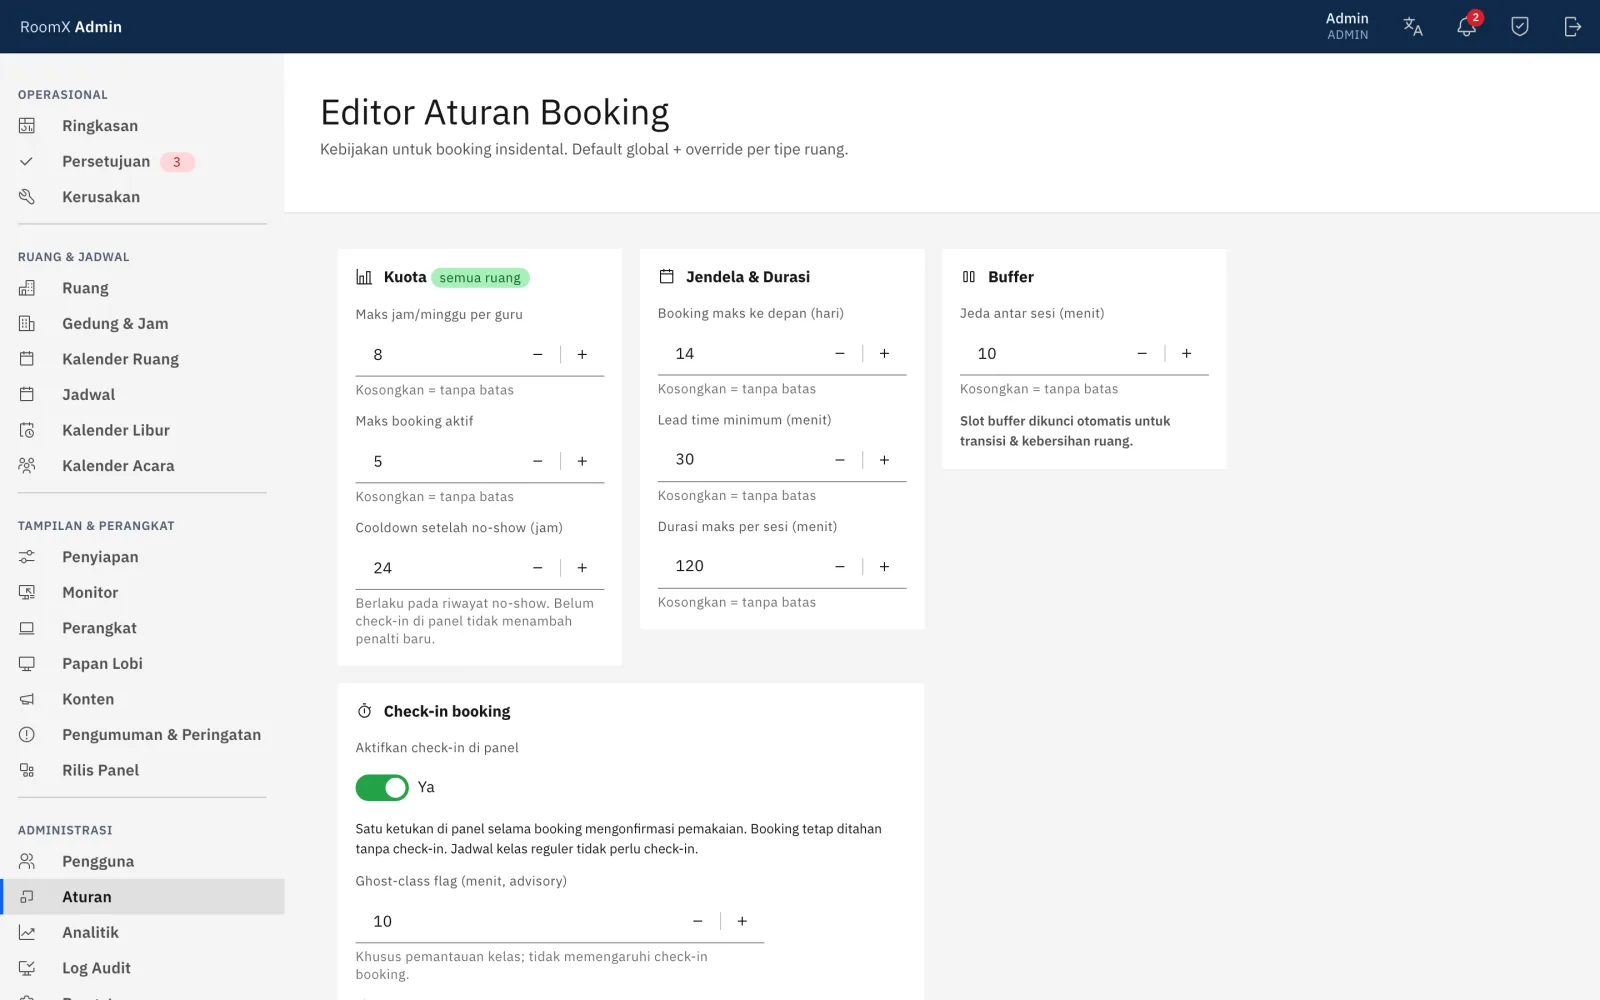Open the language translation icon
This screenshot has height=1000, width=1600.
[1413, 27]
